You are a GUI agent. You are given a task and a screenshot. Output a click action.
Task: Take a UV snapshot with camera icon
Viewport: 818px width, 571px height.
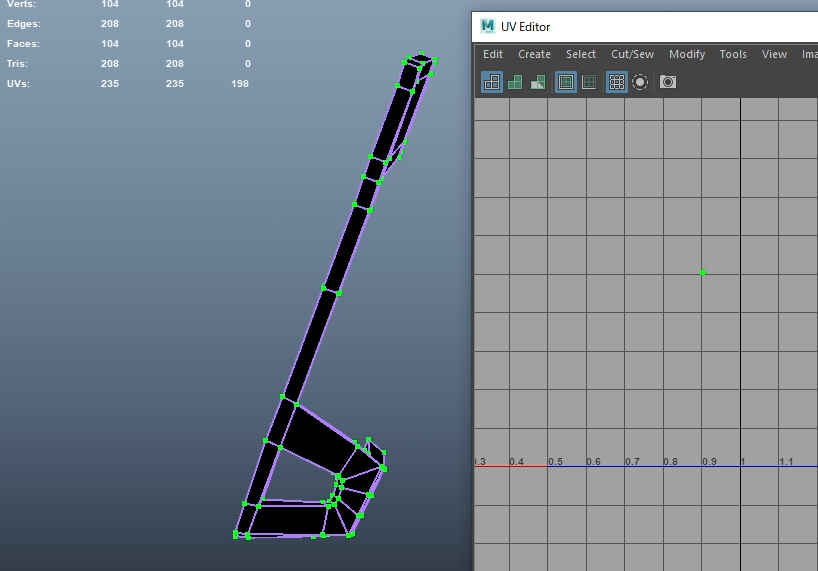pyautogui.click(x=668, y=82)
